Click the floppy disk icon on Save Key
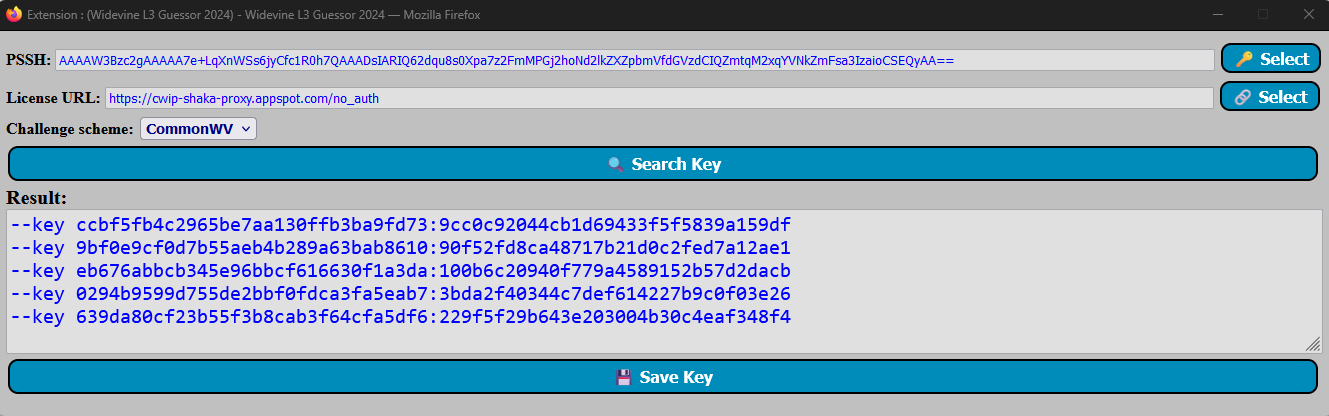This screenshot has height=416, width=1329. click(624, 377)
